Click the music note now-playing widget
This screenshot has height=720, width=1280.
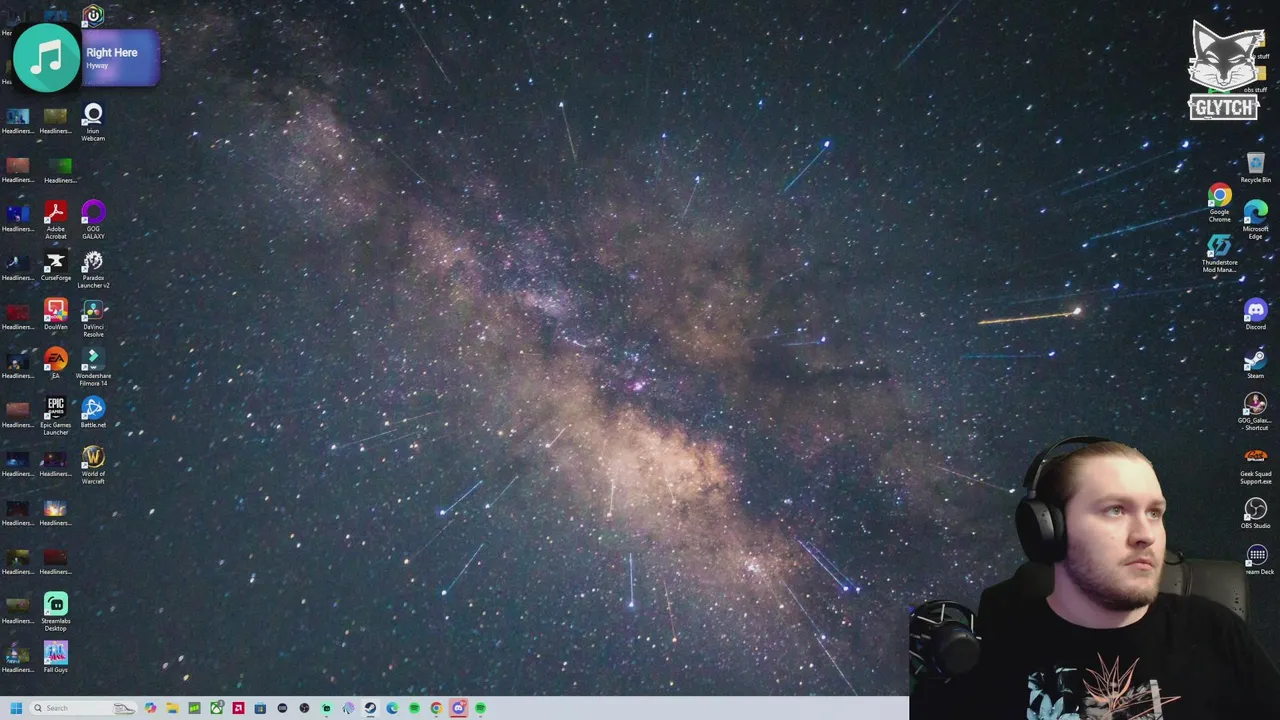pyautogui.click(x=46, y=59)
